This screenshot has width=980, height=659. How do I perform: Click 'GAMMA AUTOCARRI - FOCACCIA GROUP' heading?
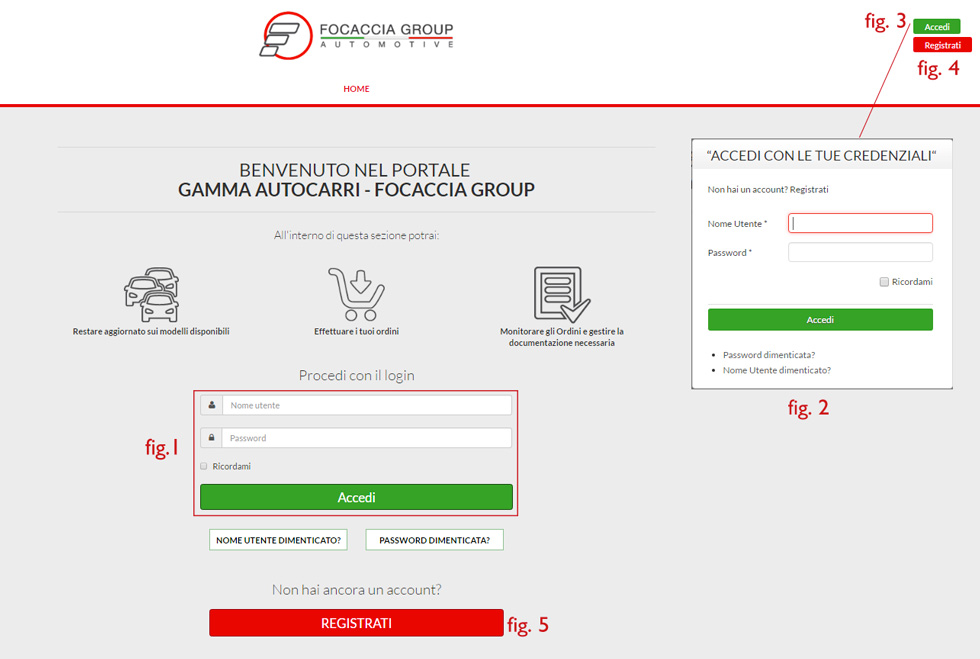click(356, 189)
